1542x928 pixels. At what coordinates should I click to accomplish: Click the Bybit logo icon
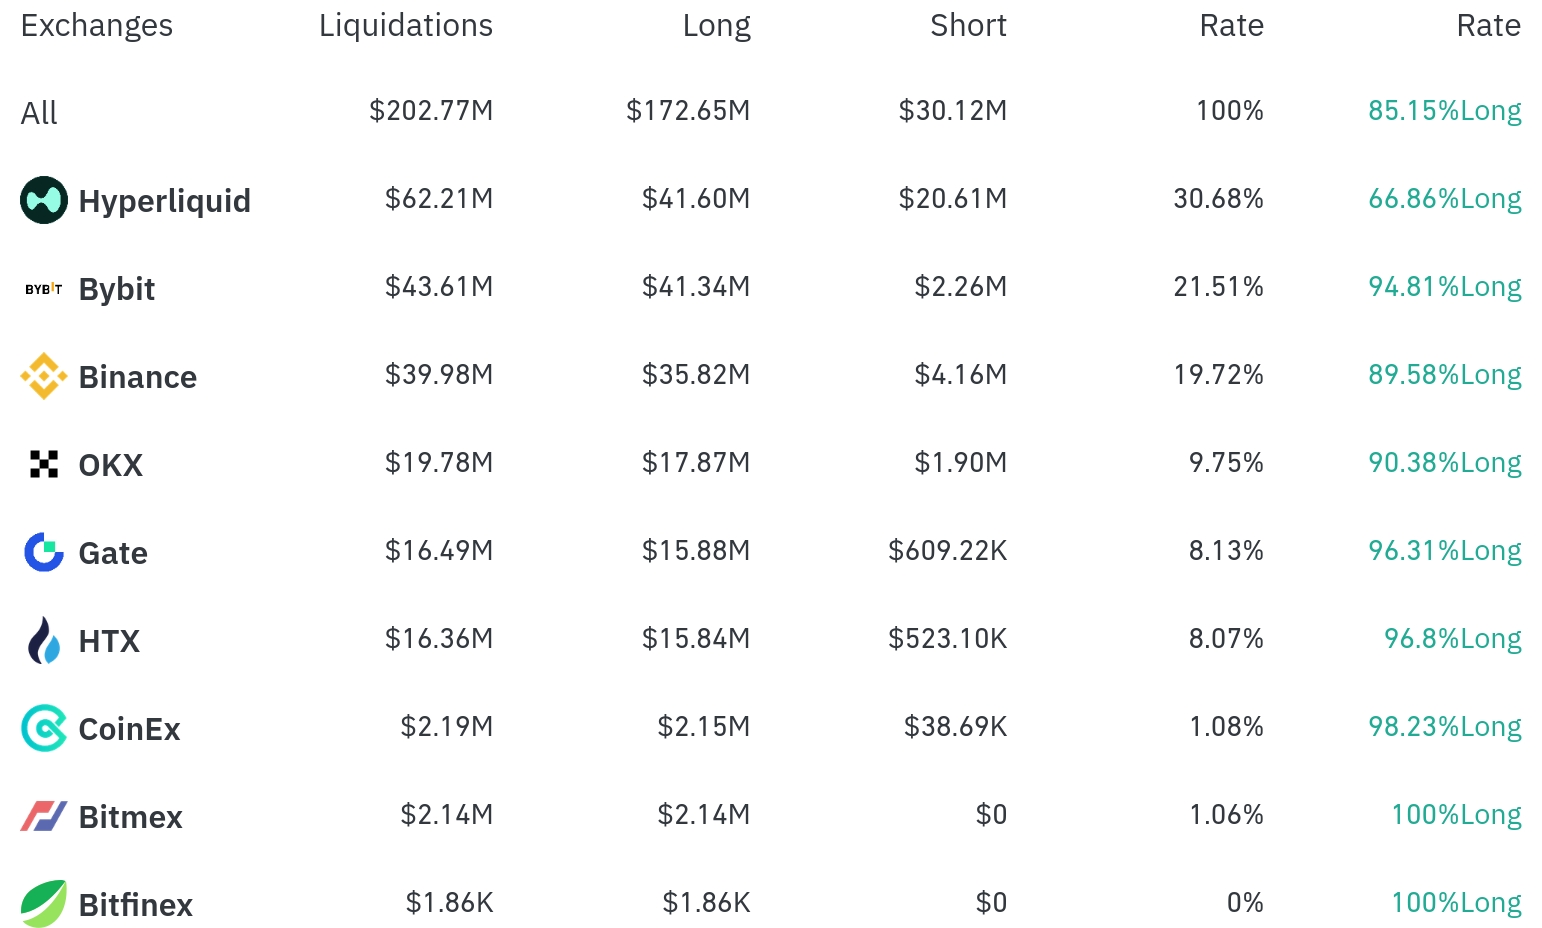point(44,289)
